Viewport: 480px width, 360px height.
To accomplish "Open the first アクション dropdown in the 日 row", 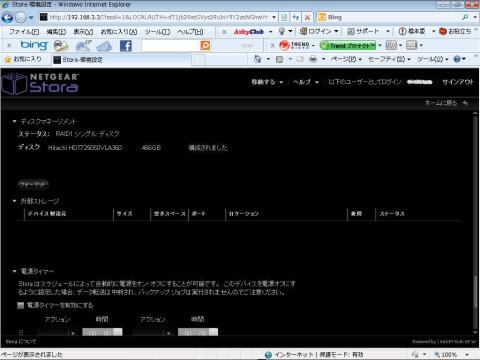I will (57, 333).
